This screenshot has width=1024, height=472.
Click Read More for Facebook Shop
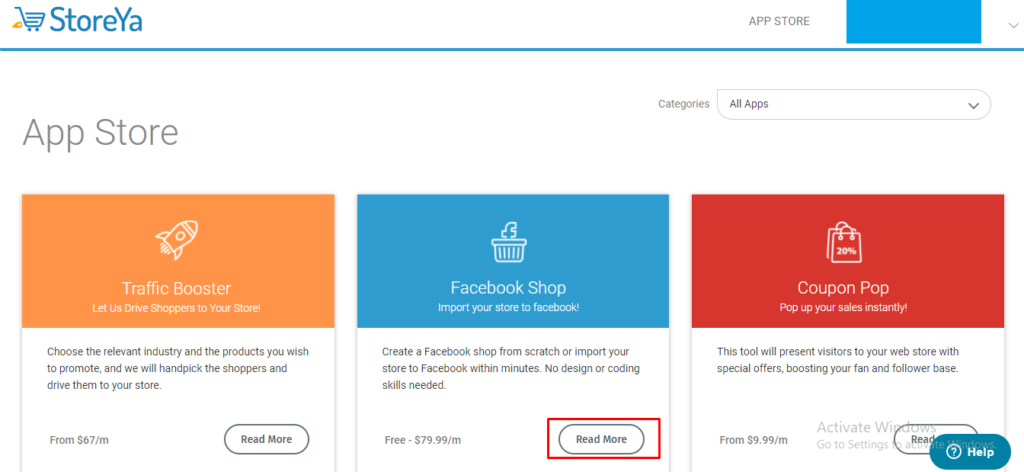pos(601,439)
